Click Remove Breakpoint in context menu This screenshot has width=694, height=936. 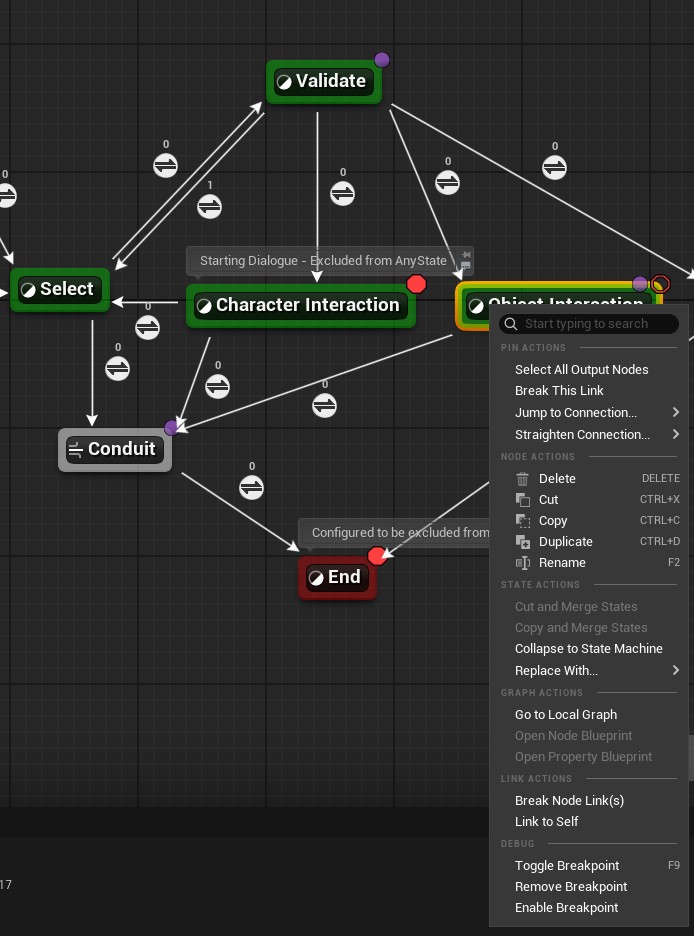tap(570, 887)
